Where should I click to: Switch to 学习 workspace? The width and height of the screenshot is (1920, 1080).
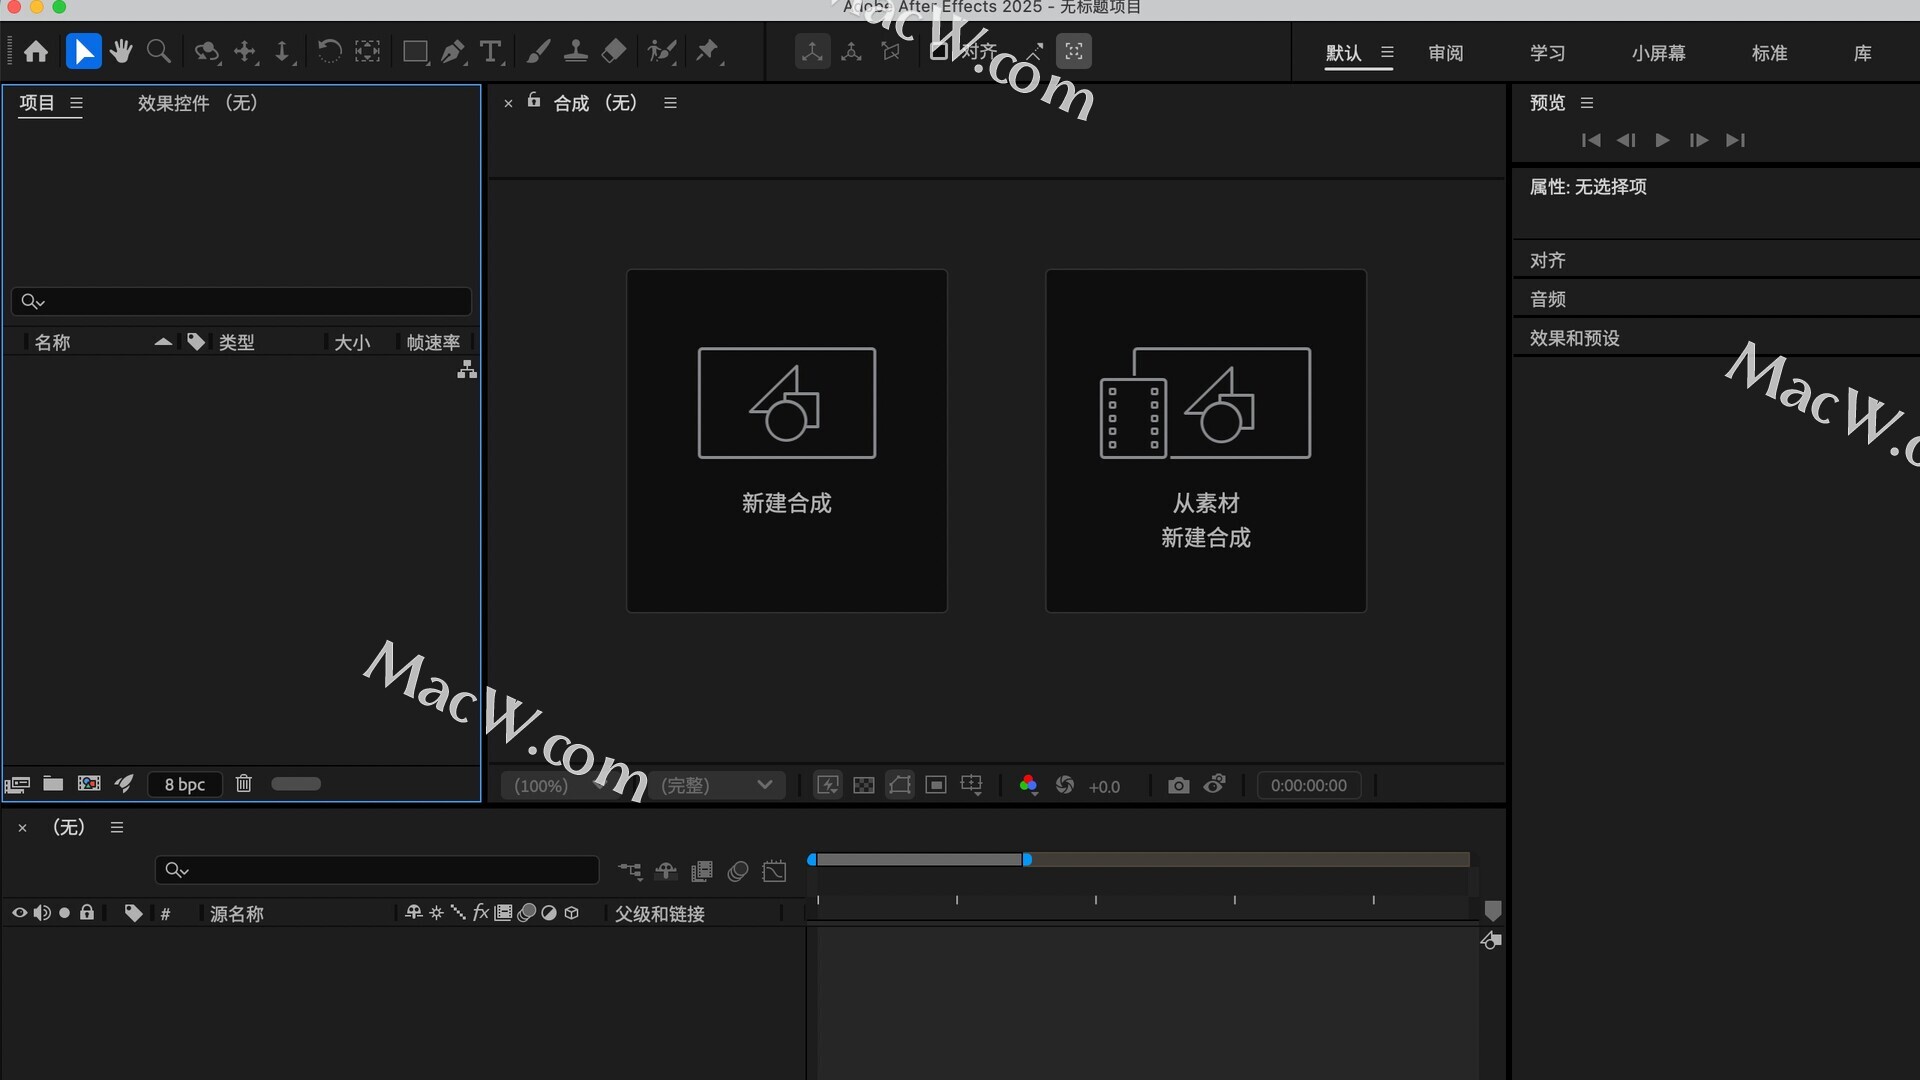[x=1547, y=53]
